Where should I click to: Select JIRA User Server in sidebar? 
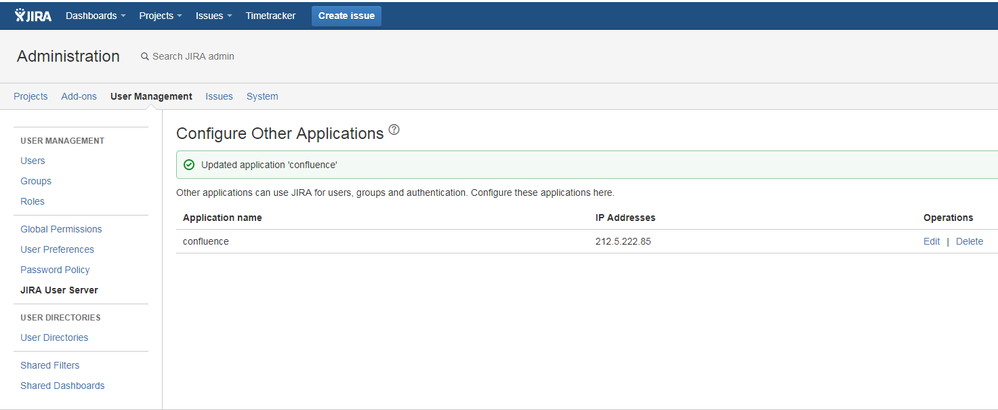point(59,290)
